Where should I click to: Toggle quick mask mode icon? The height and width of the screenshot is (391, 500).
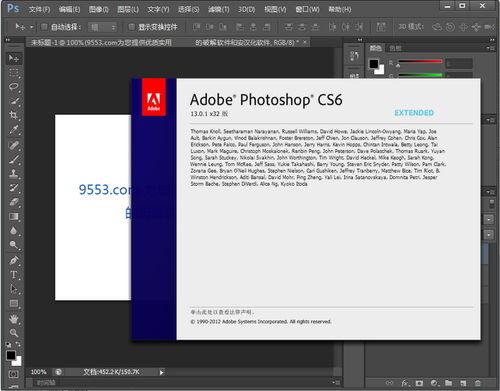pos(13,374)
